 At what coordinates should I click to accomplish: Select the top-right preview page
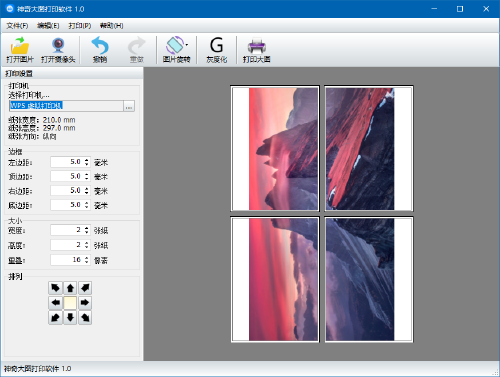click(369, 149)
